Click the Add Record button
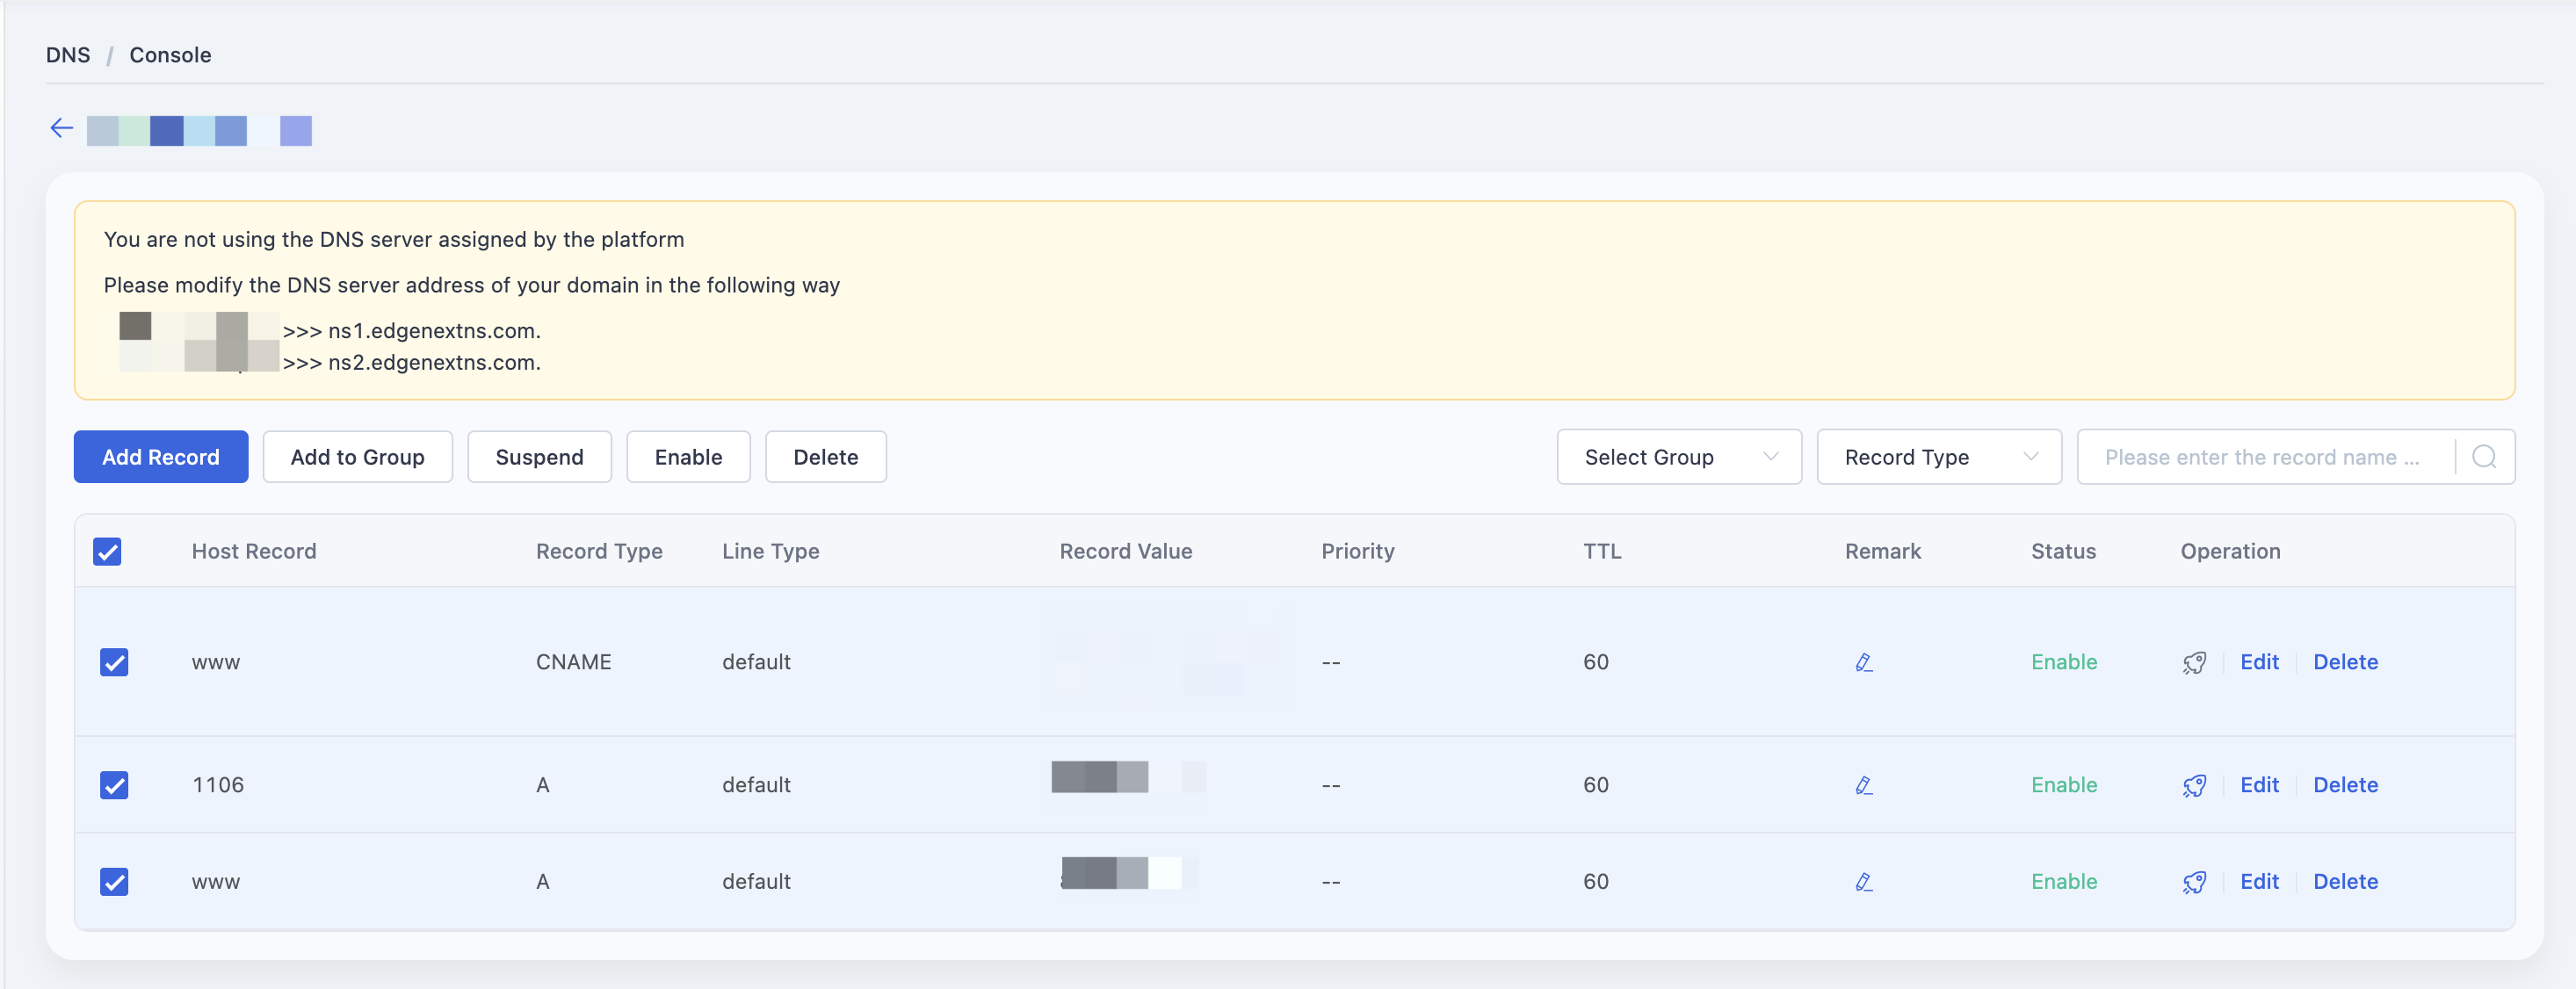 point(161,457)
